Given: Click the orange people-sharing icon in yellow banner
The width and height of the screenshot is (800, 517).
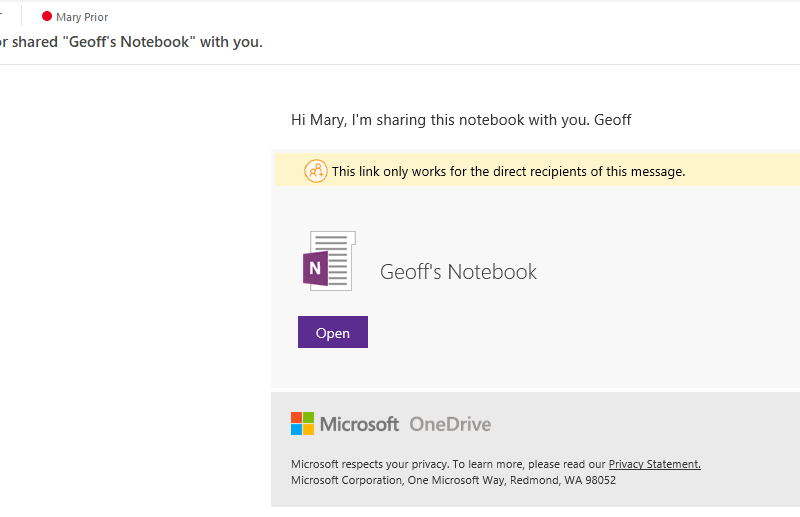Looking at the screenshot, I should 316,171.
